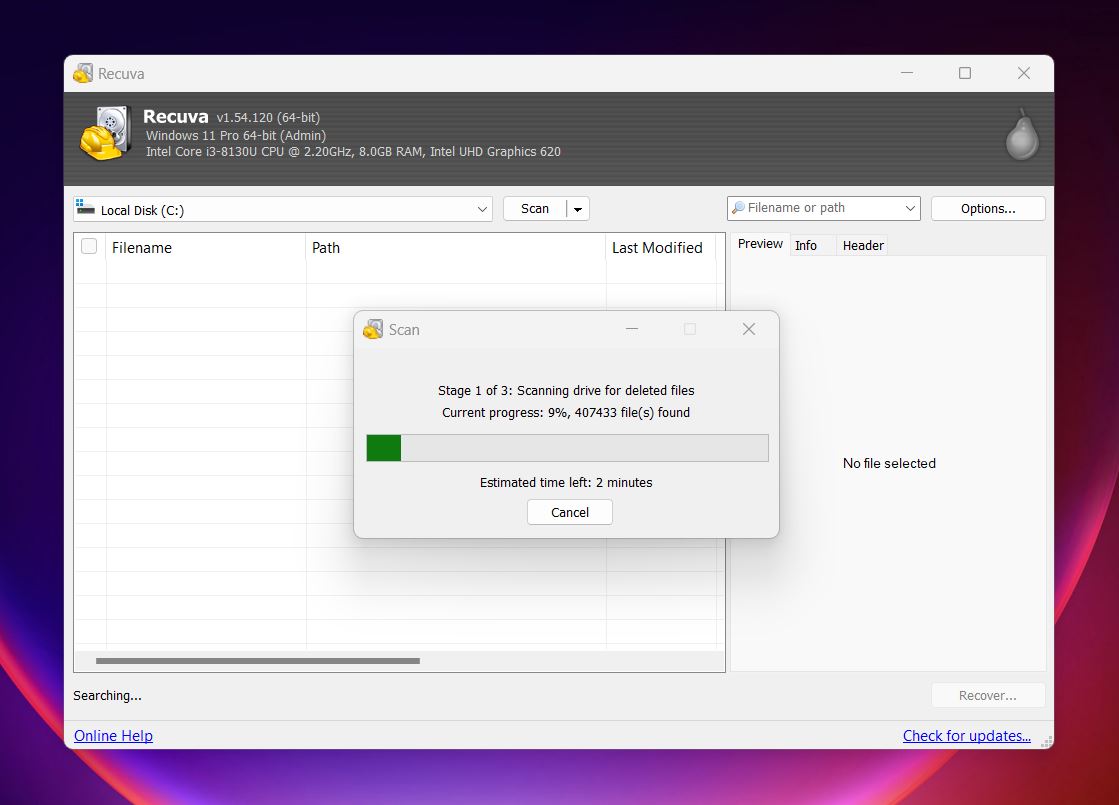Click into the Filename or path field
This screenshot has width=1119, height=805.
click(x=824, y=208)
